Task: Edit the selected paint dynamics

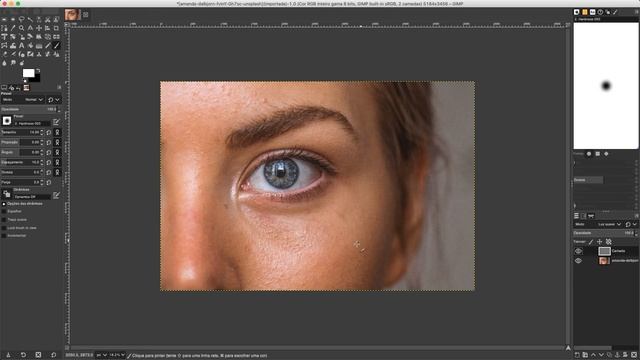Action: pyautogui.click(x=56, y=196)
